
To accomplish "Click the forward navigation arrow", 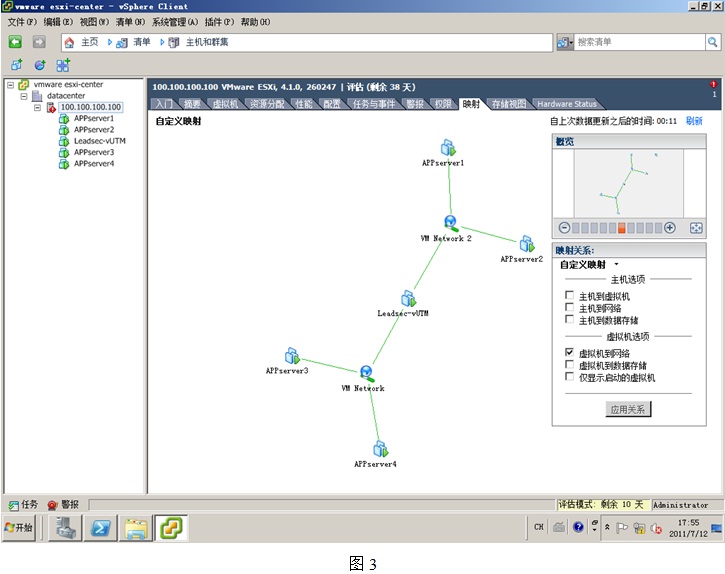I will click(x=39, y=42).
